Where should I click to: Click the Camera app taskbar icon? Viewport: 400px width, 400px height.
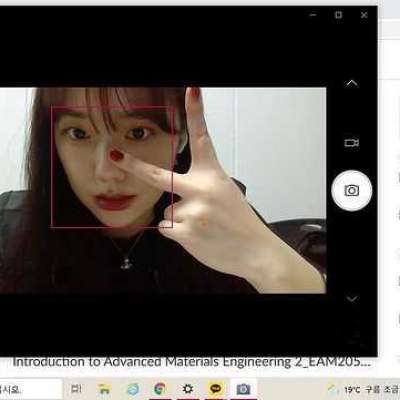(244, 389)
